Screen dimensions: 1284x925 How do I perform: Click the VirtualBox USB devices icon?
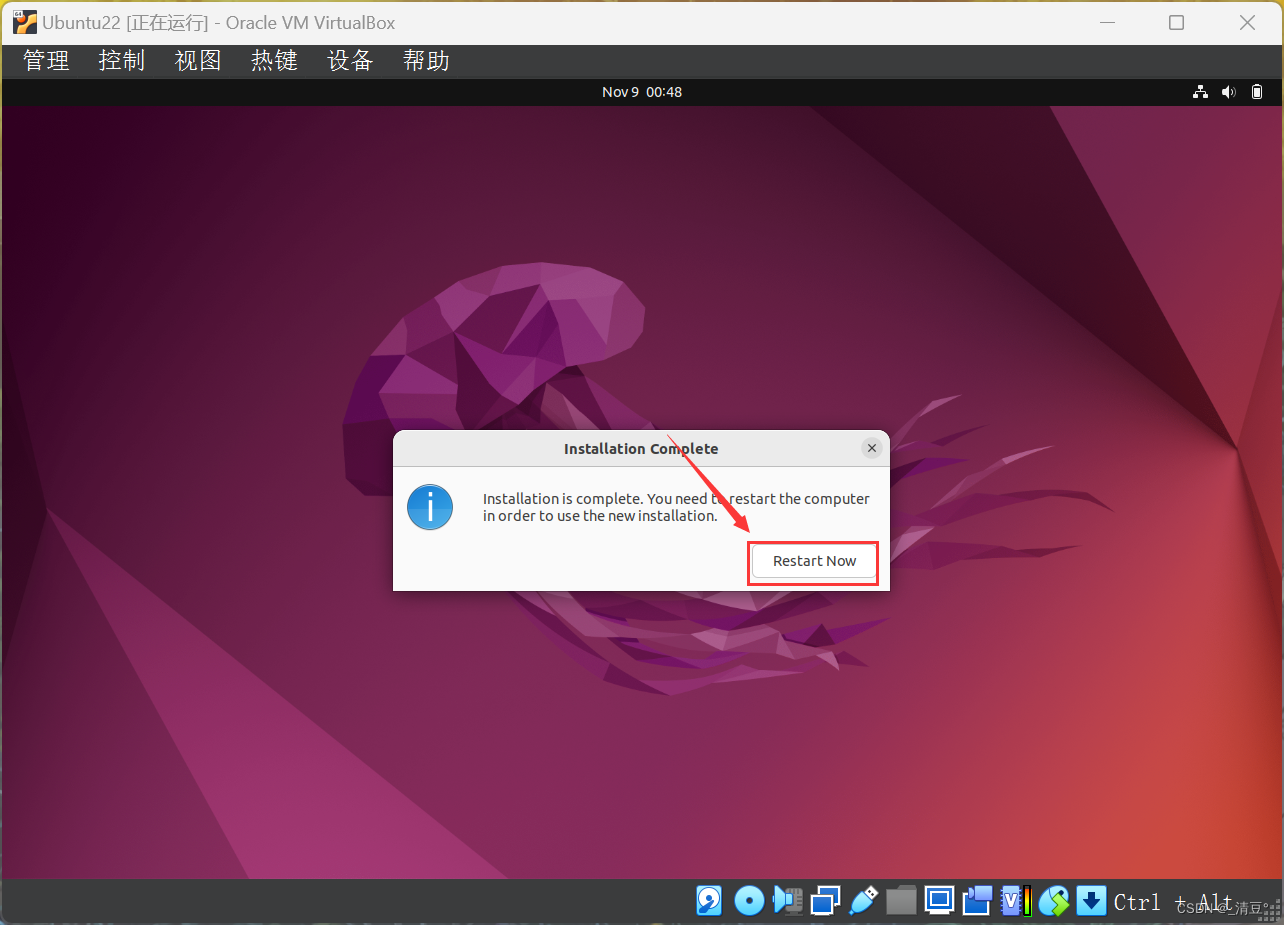point(863,901)
